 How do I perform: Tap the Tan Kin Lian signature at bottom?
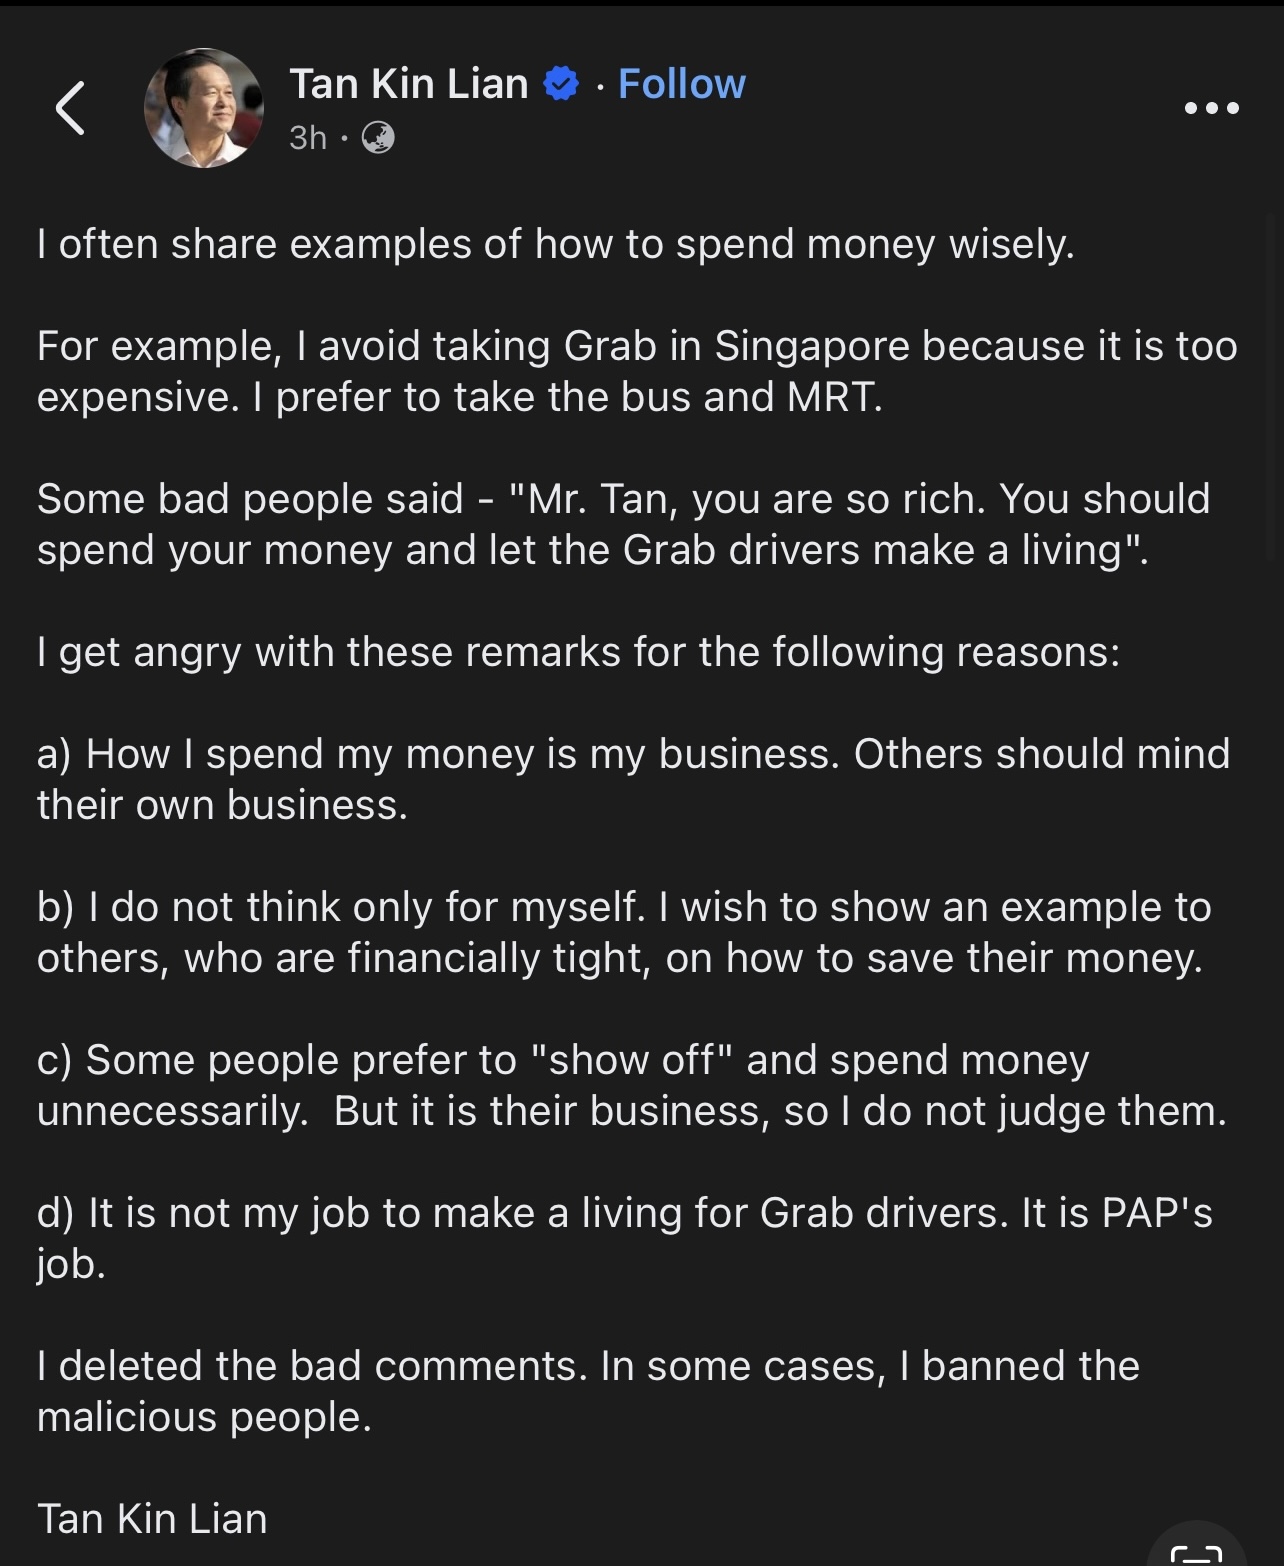pos(152,1519)
